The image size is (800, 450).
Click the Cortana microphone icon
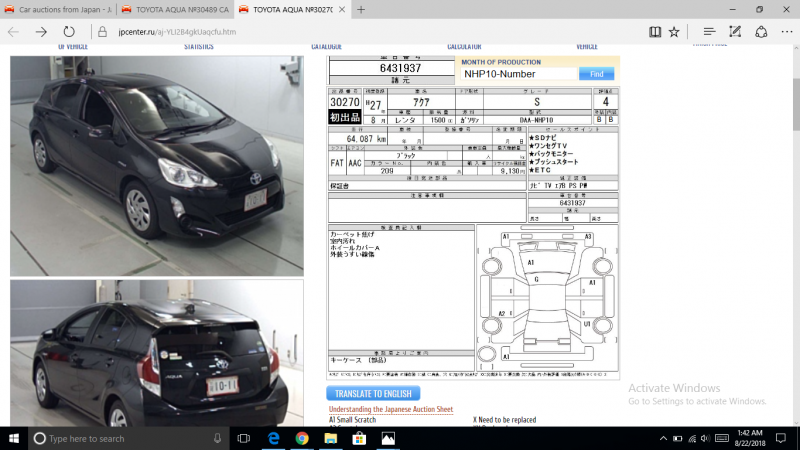coord(217,438)
